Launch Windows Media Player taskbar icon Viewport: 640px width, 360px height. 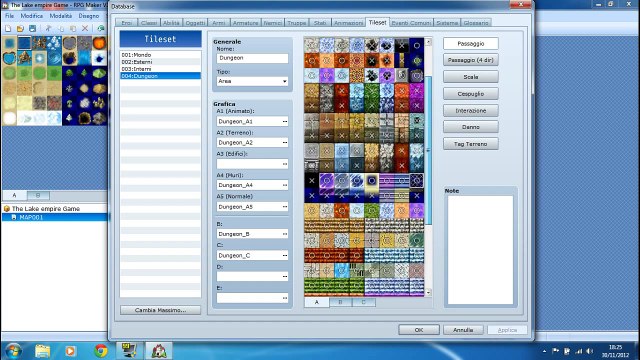pyautogui.click(x=70, y=351)
